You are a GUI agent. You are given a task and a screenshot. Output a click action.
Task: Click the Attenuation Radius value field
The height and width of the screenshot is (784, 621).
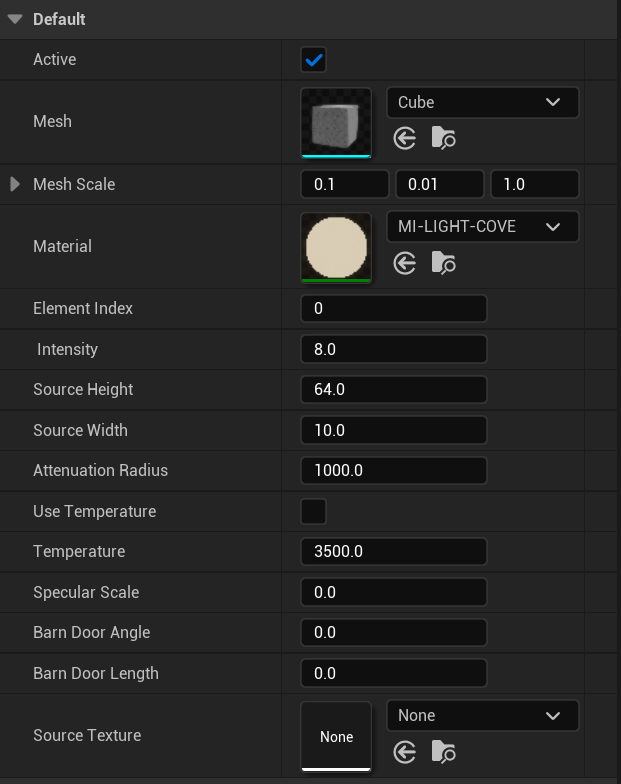click(x=394, y=470)
